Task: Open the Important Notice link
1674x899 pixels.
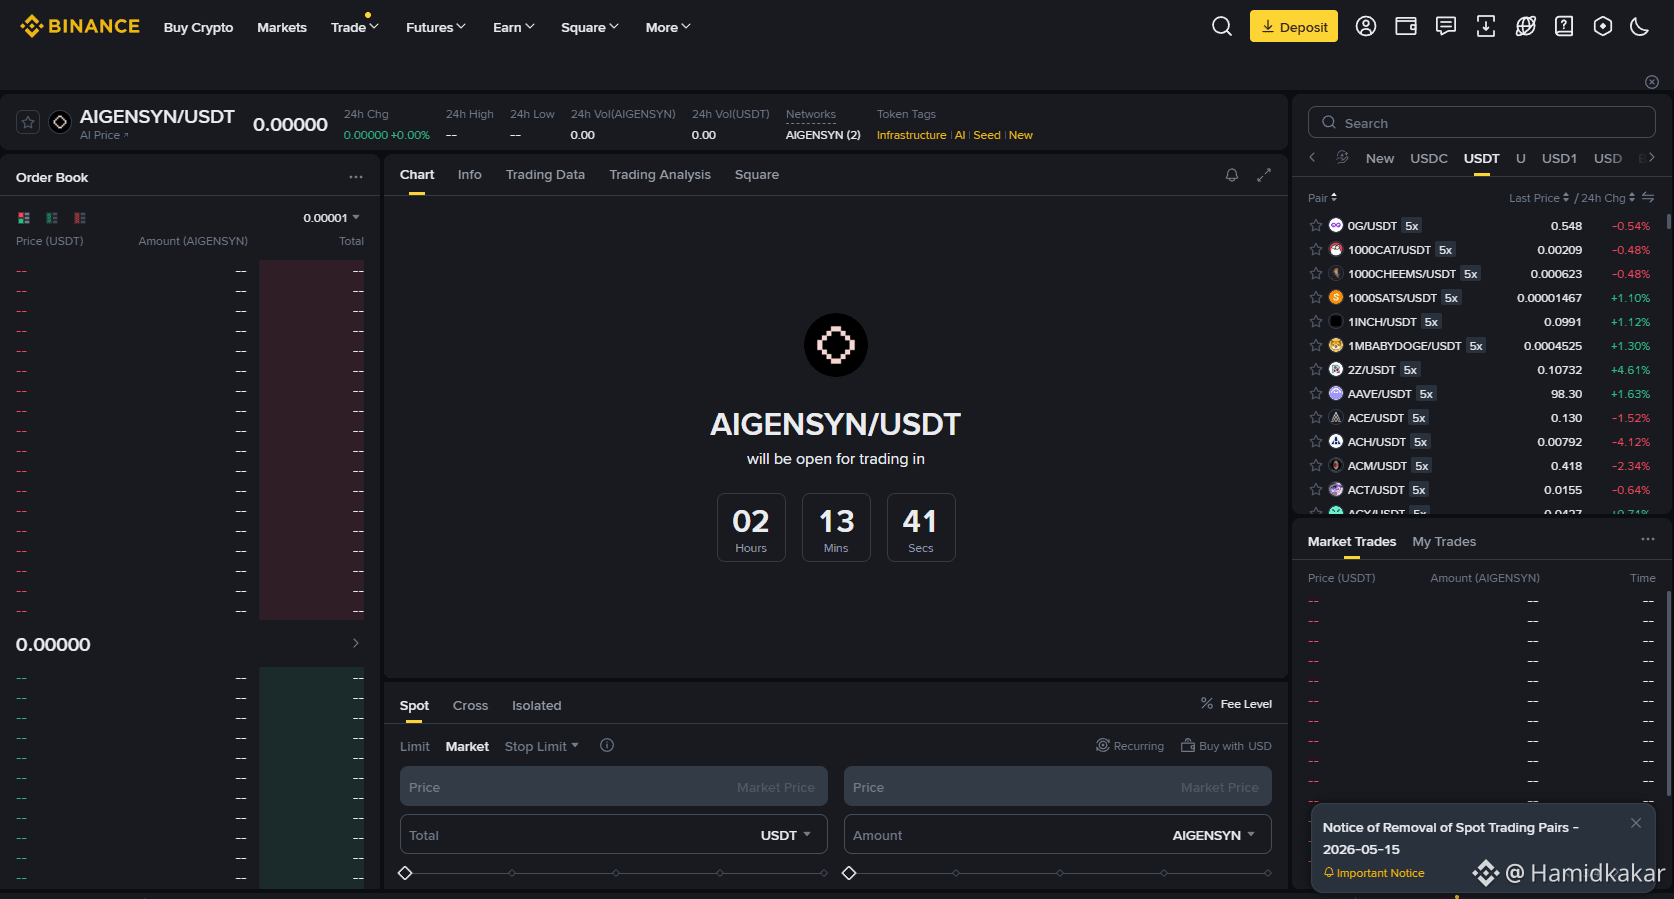Action: (x=1374, y=873)
